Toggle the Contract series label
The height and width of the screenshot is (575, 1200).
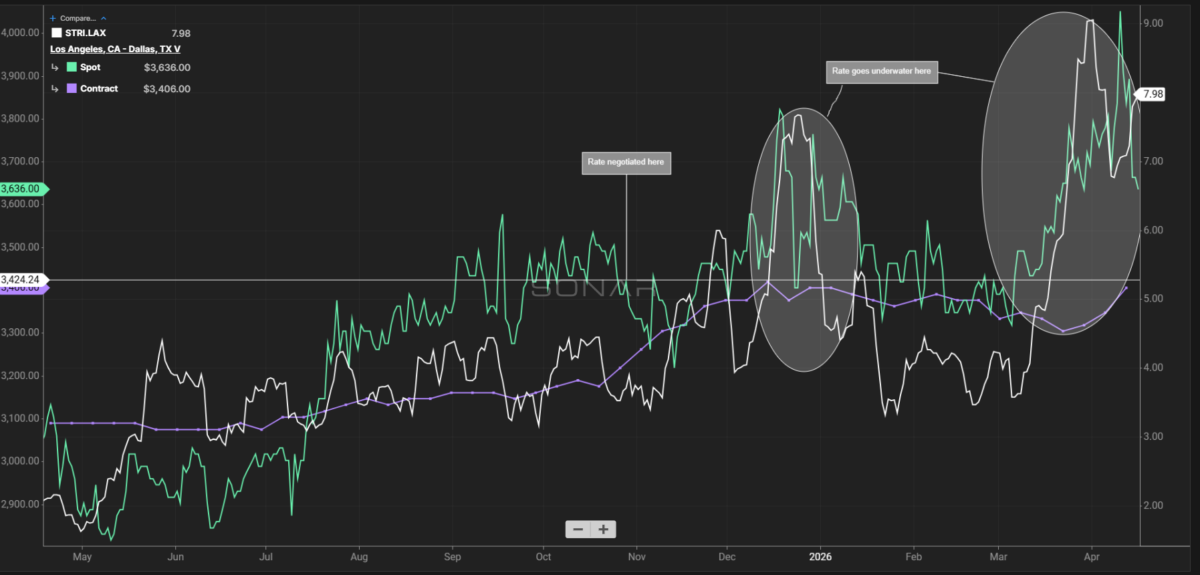(x=99, y=89)
